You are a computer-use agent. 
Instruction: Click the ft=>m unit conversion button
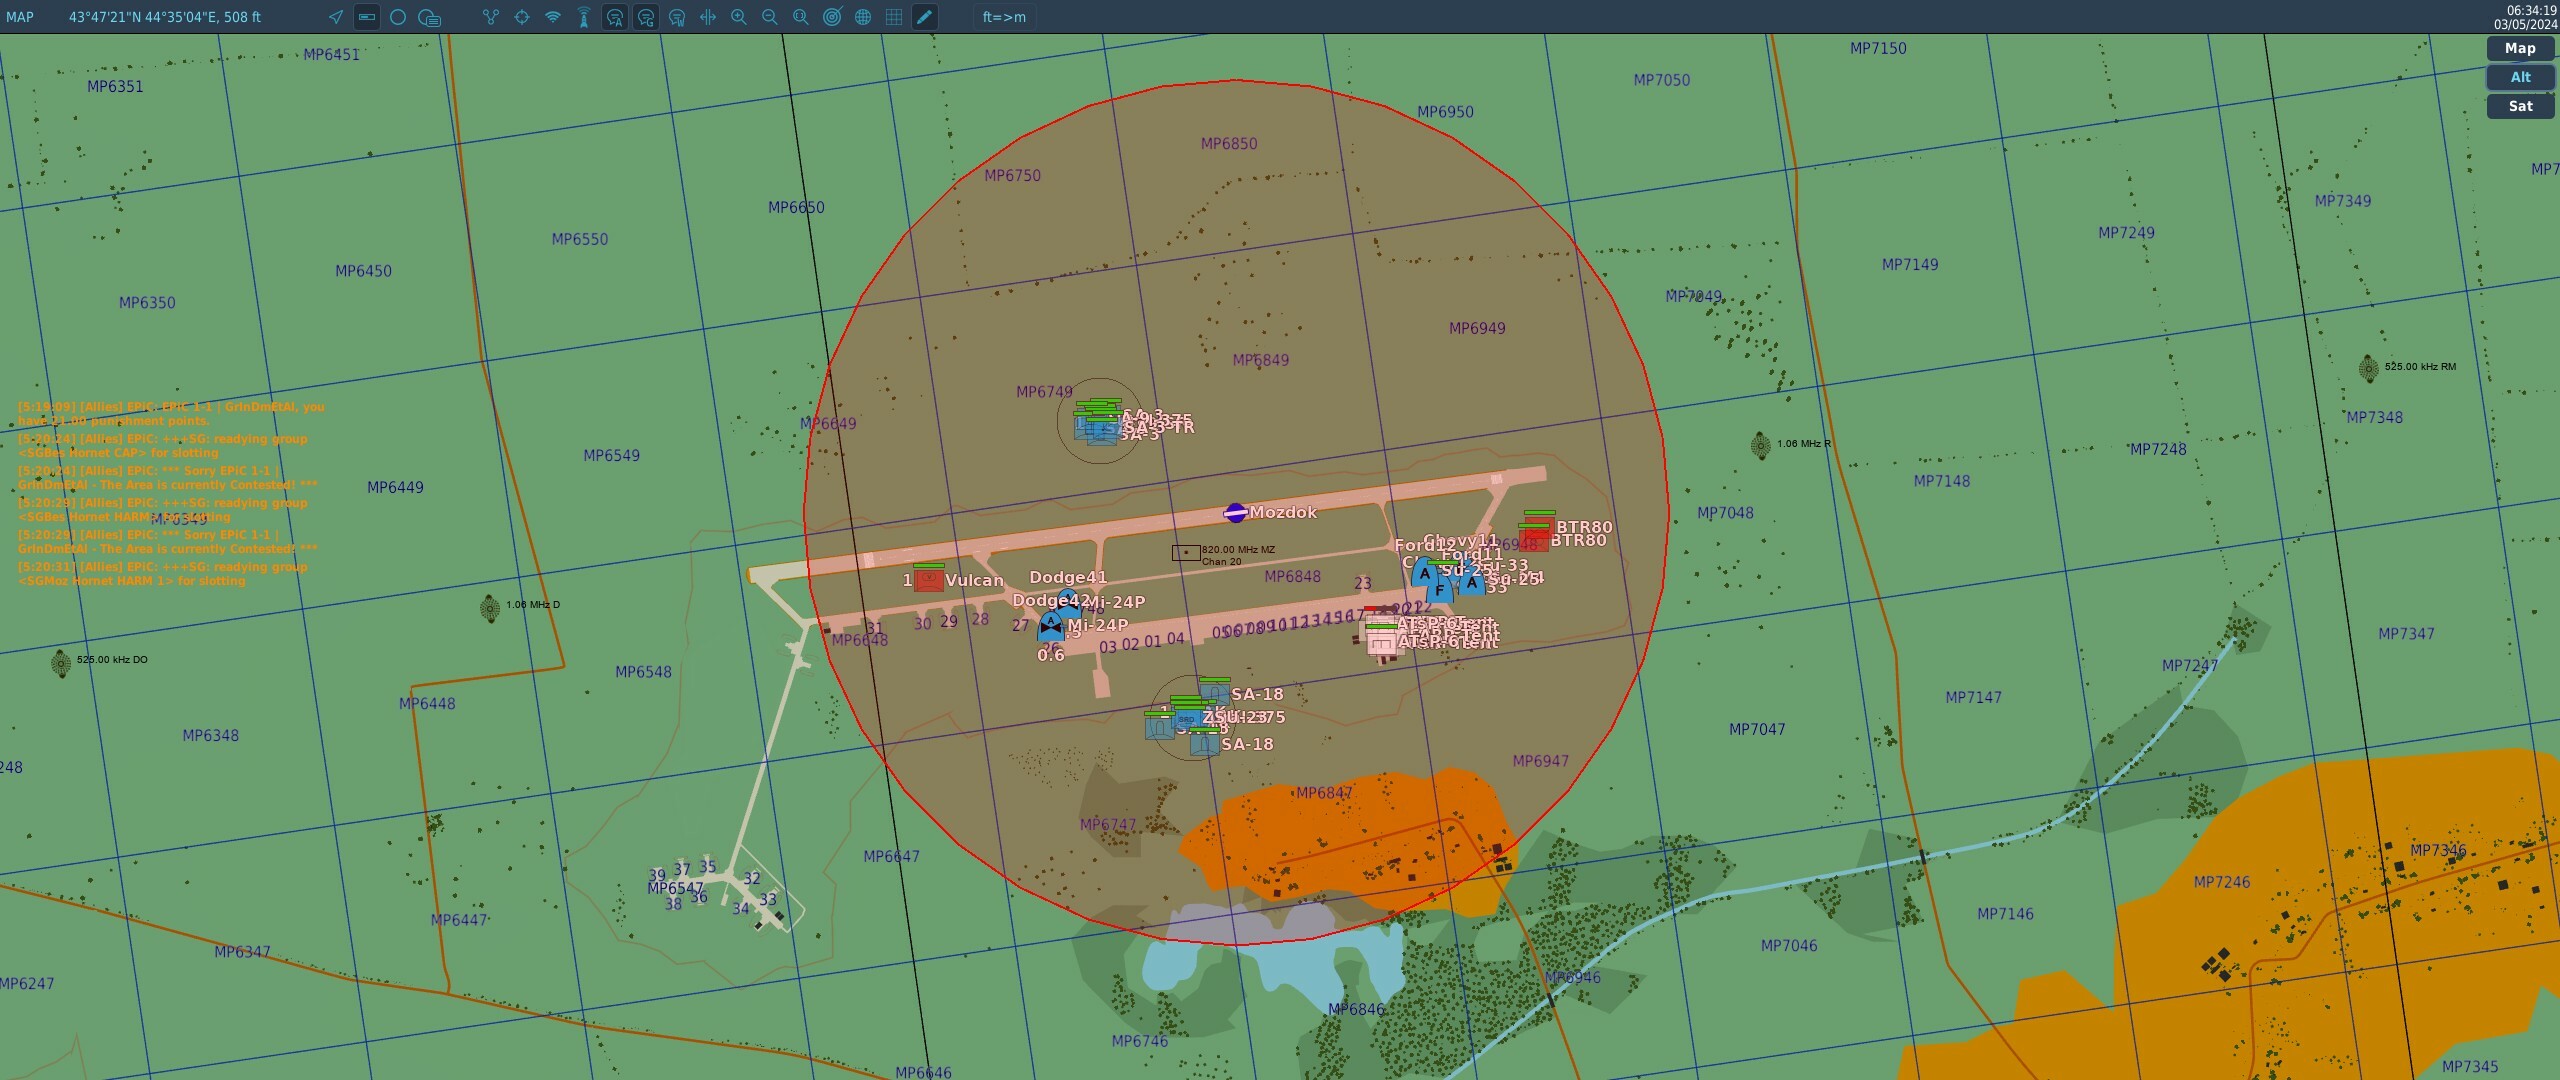click(1004, 17)
